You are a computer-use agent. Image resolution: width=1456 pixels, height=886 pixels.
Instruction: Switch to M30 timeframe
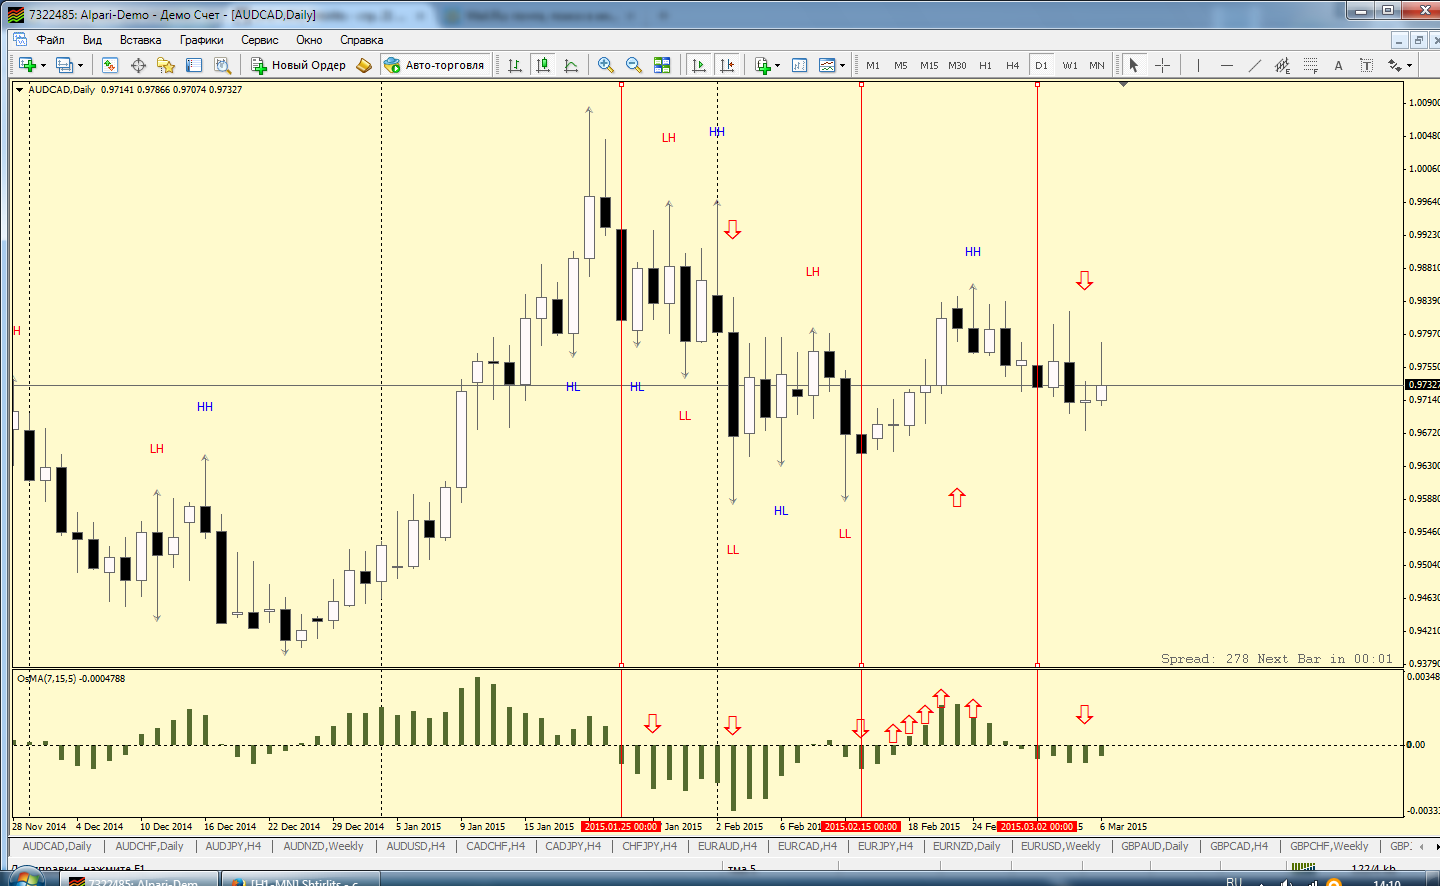click(957, 65)
